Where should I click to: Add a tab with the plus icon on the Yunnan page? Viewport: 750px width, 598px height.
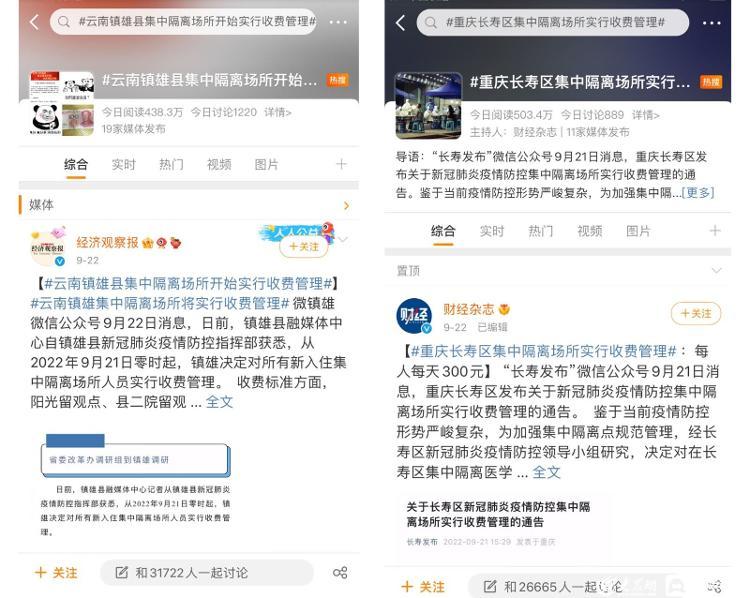point(341,164)
